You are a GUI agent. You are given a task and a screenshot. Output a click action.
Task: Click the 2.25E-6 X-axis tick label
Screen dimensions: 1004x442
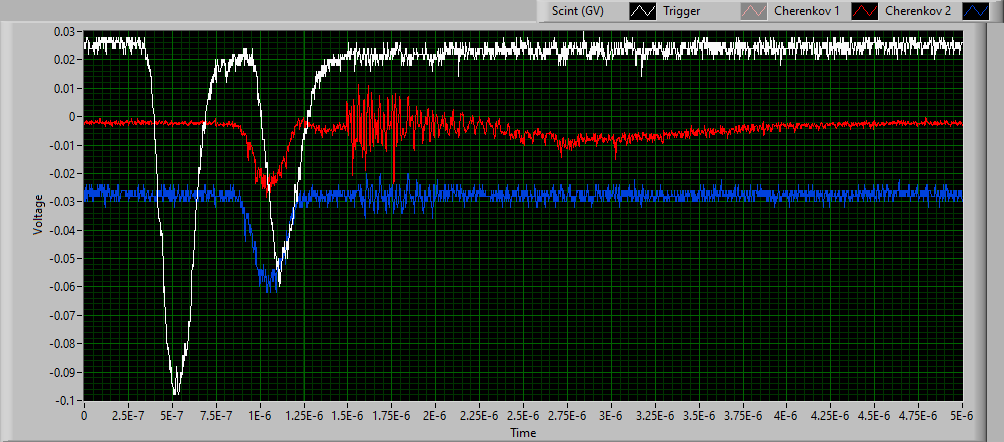[x=480, y=415]
